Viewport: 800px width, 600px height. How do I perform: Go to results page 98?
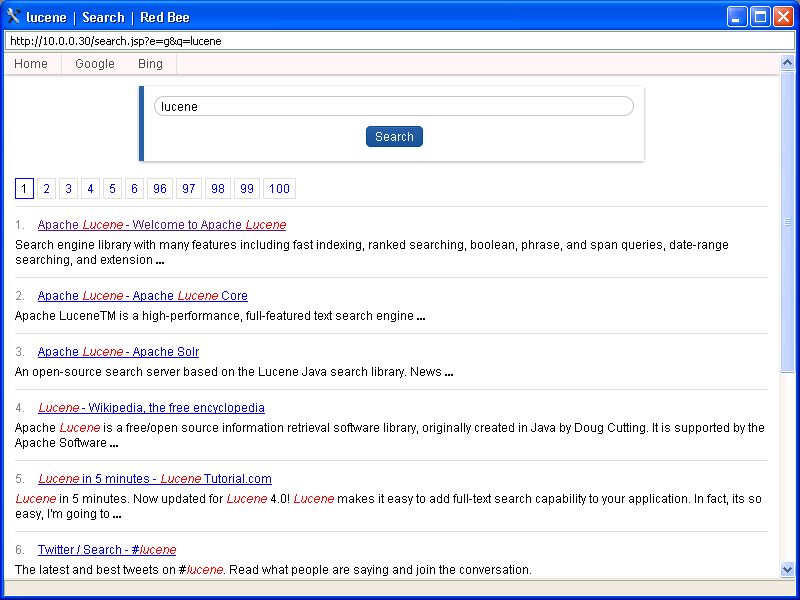coord(218,188)
